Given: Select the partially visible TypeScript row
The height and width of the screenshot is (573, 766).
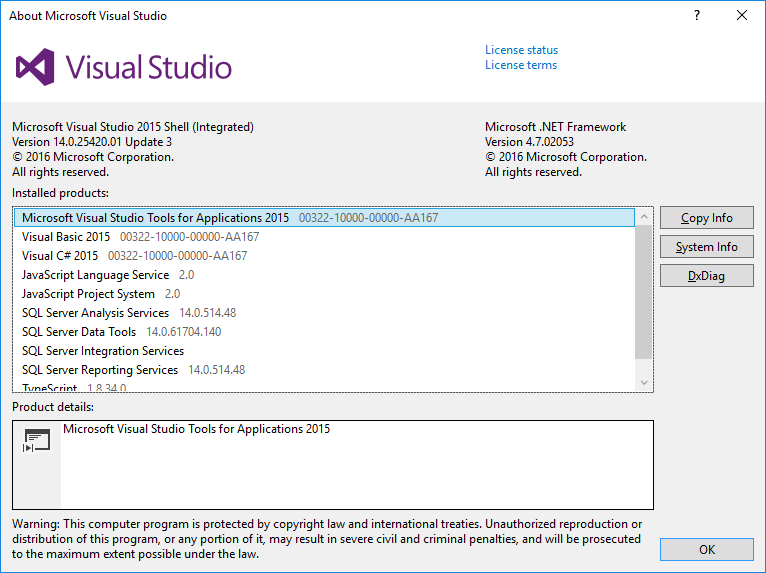Looking at the screenshot, I should [x=324, y=386].
